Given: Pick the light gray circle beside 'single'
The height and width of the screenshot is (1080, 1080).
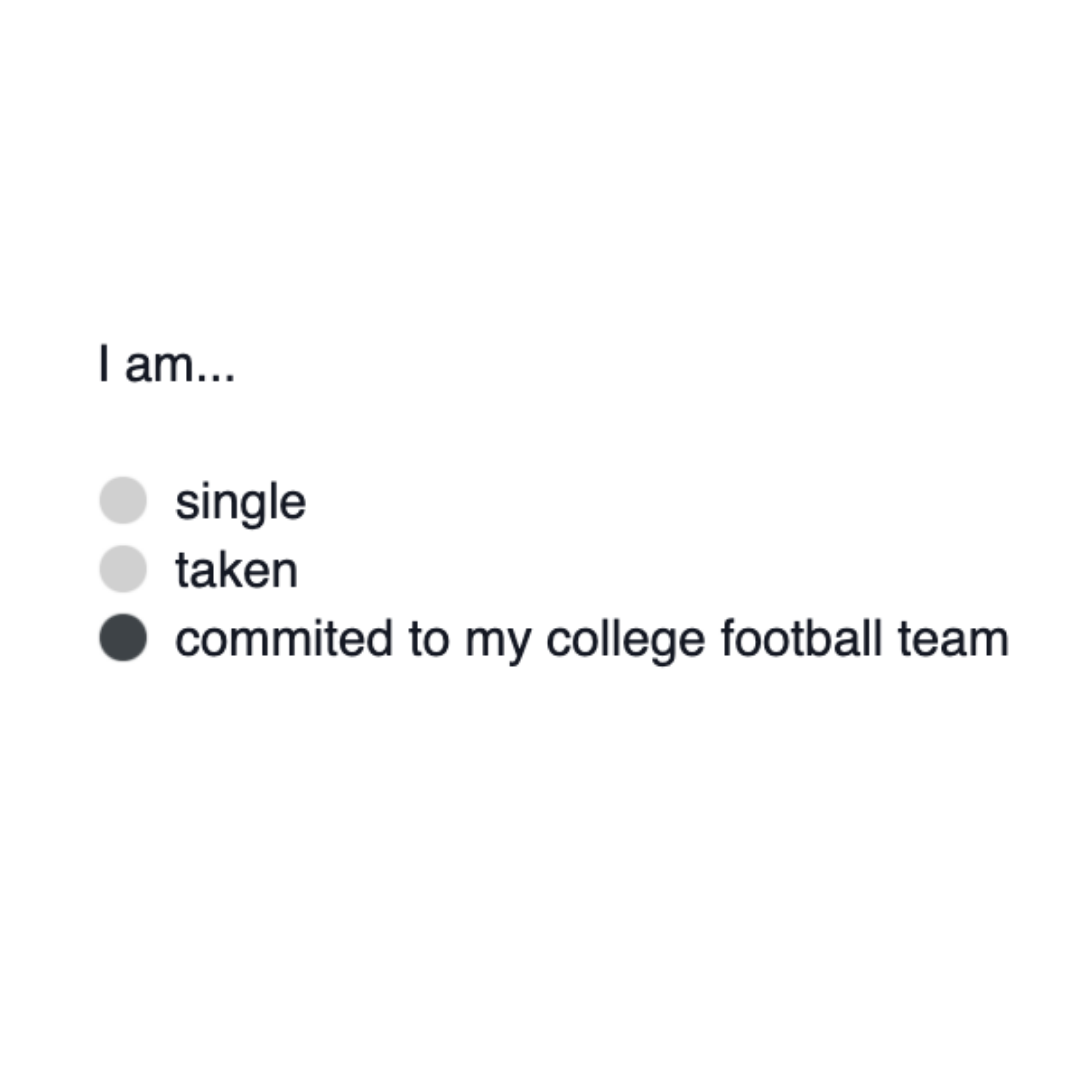Looking at the screenshot, I should [123, 500].
